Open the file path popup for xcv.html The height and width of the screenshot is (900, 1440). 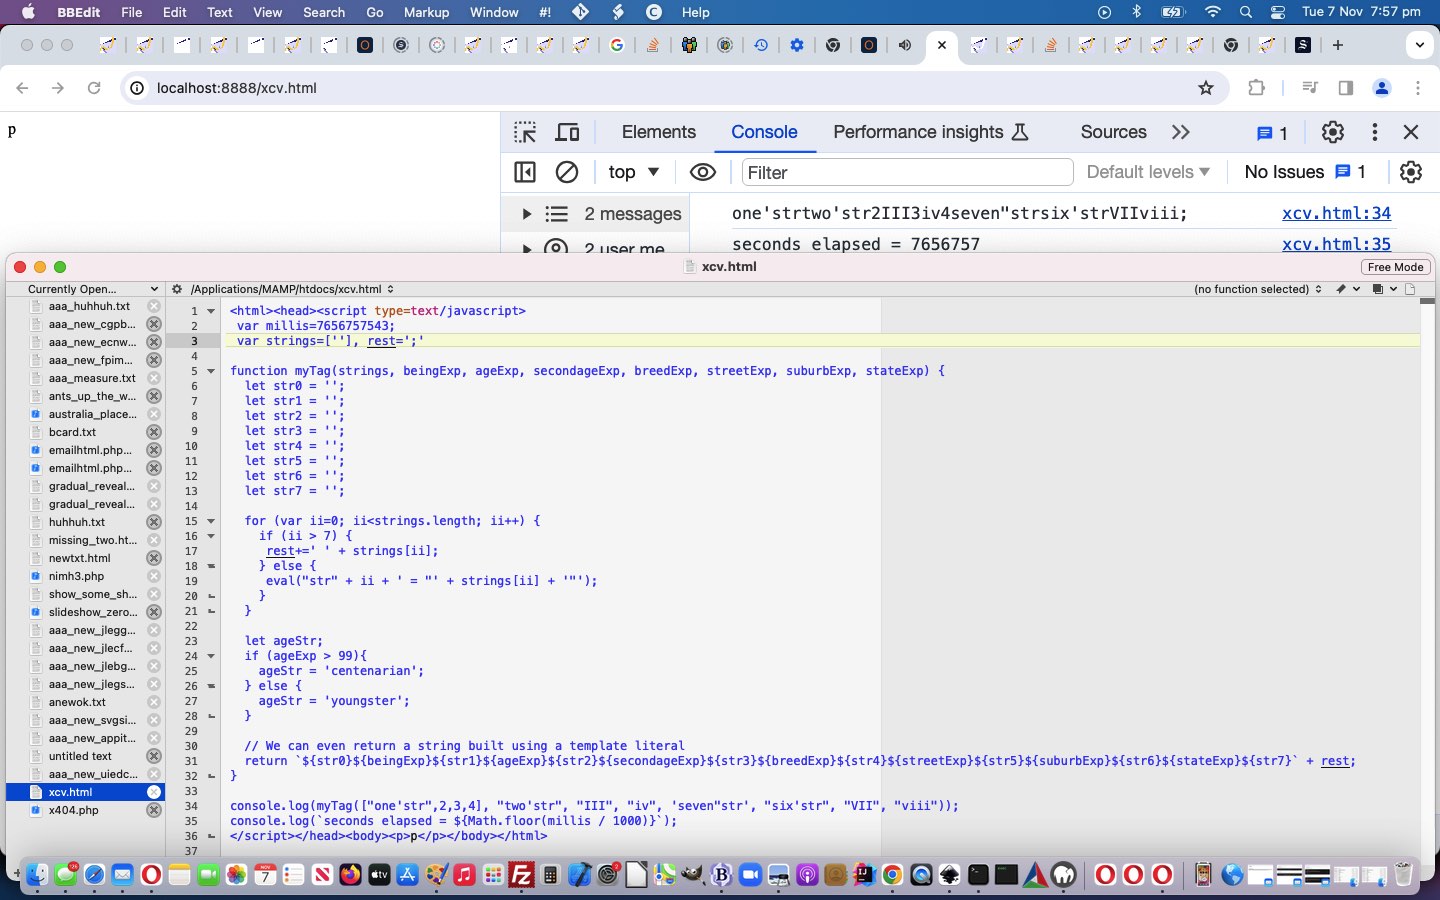pyautogui.click(x=292, y=289)
